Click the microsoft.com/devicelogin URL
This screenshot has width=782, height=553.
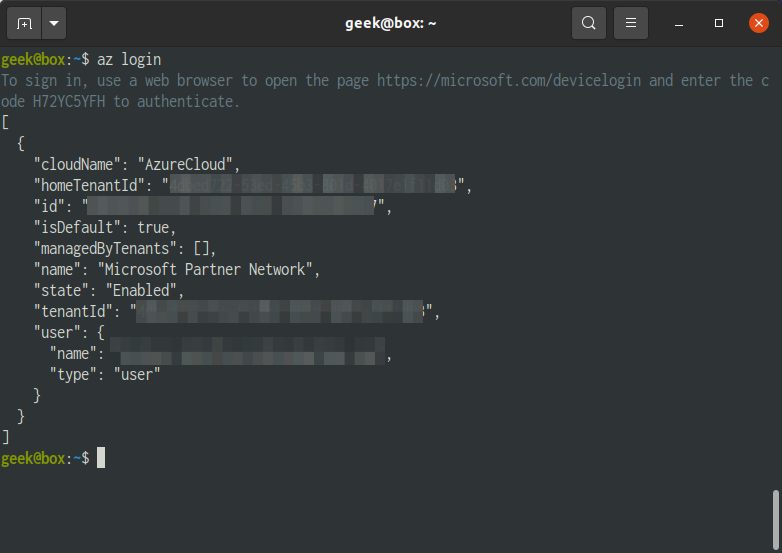click(x=509, y=80)
